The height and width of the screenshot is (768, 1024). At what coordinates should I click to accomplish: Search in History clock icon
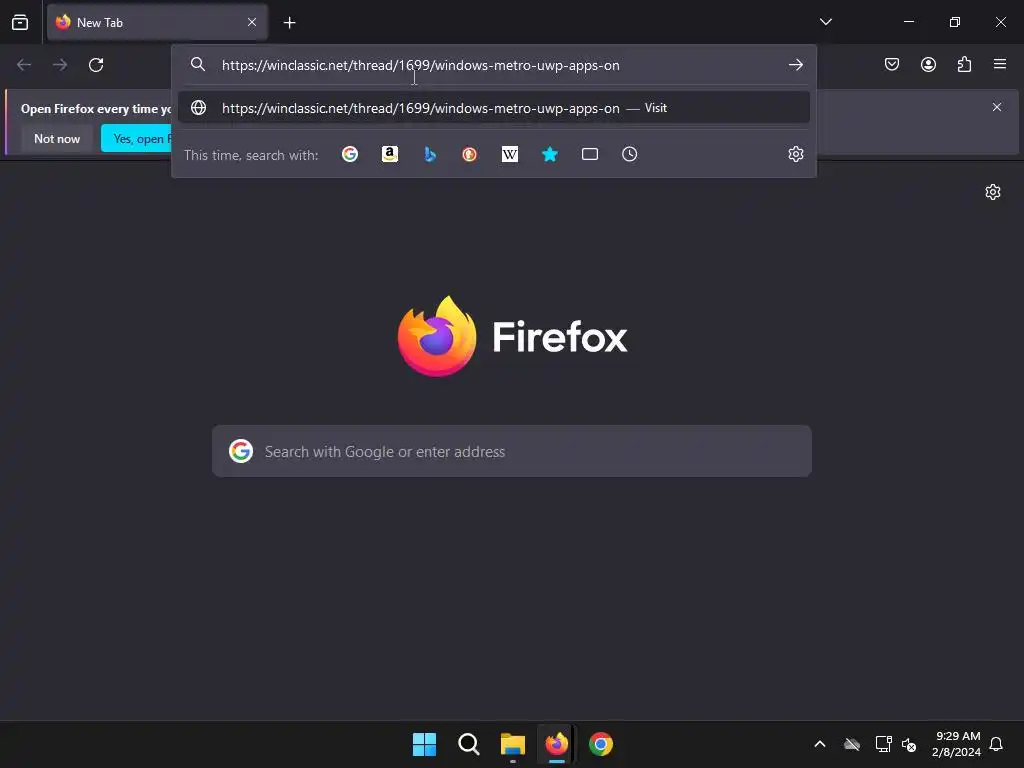tap(630, 154)
